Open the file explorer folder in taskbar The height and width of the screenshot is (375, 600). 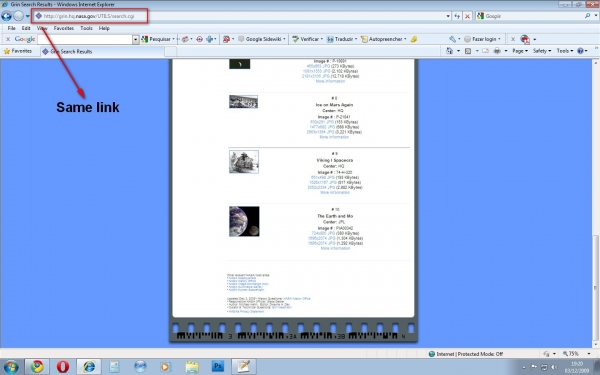point(192,367)
